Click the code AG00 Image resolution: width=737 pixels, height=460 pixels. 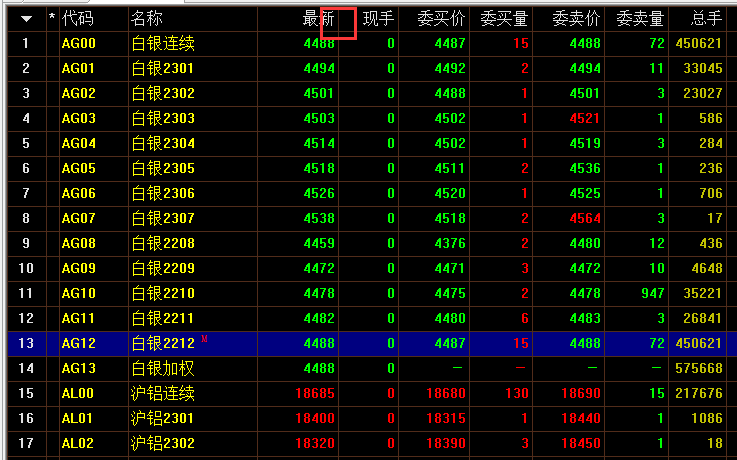[78, 44]
